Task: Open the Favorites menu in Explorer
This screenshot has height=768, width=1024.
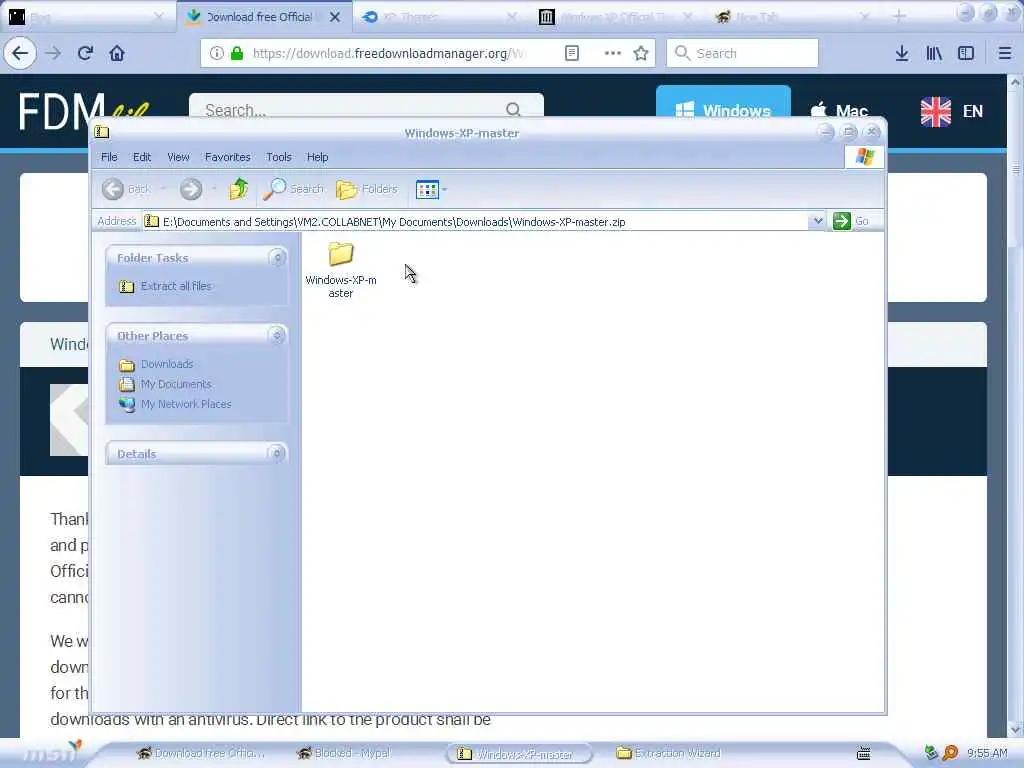Action: coord(227,157)
